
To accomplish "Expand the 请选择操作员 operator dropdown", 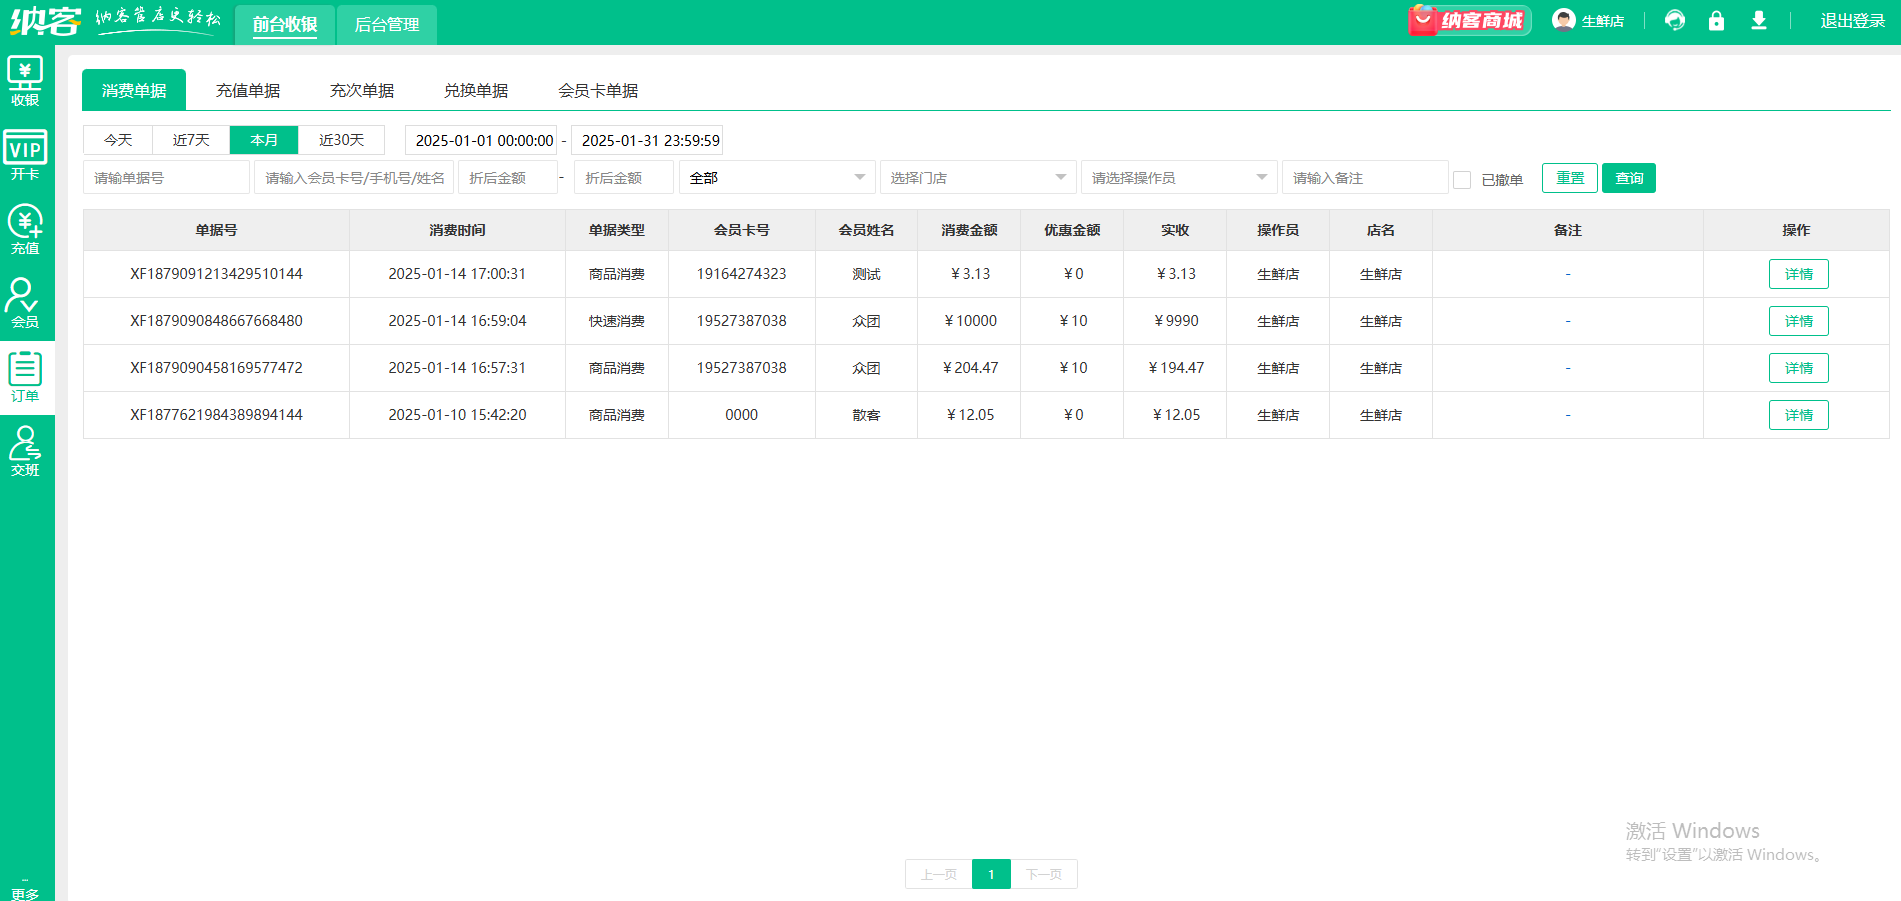I will 1179,178.
